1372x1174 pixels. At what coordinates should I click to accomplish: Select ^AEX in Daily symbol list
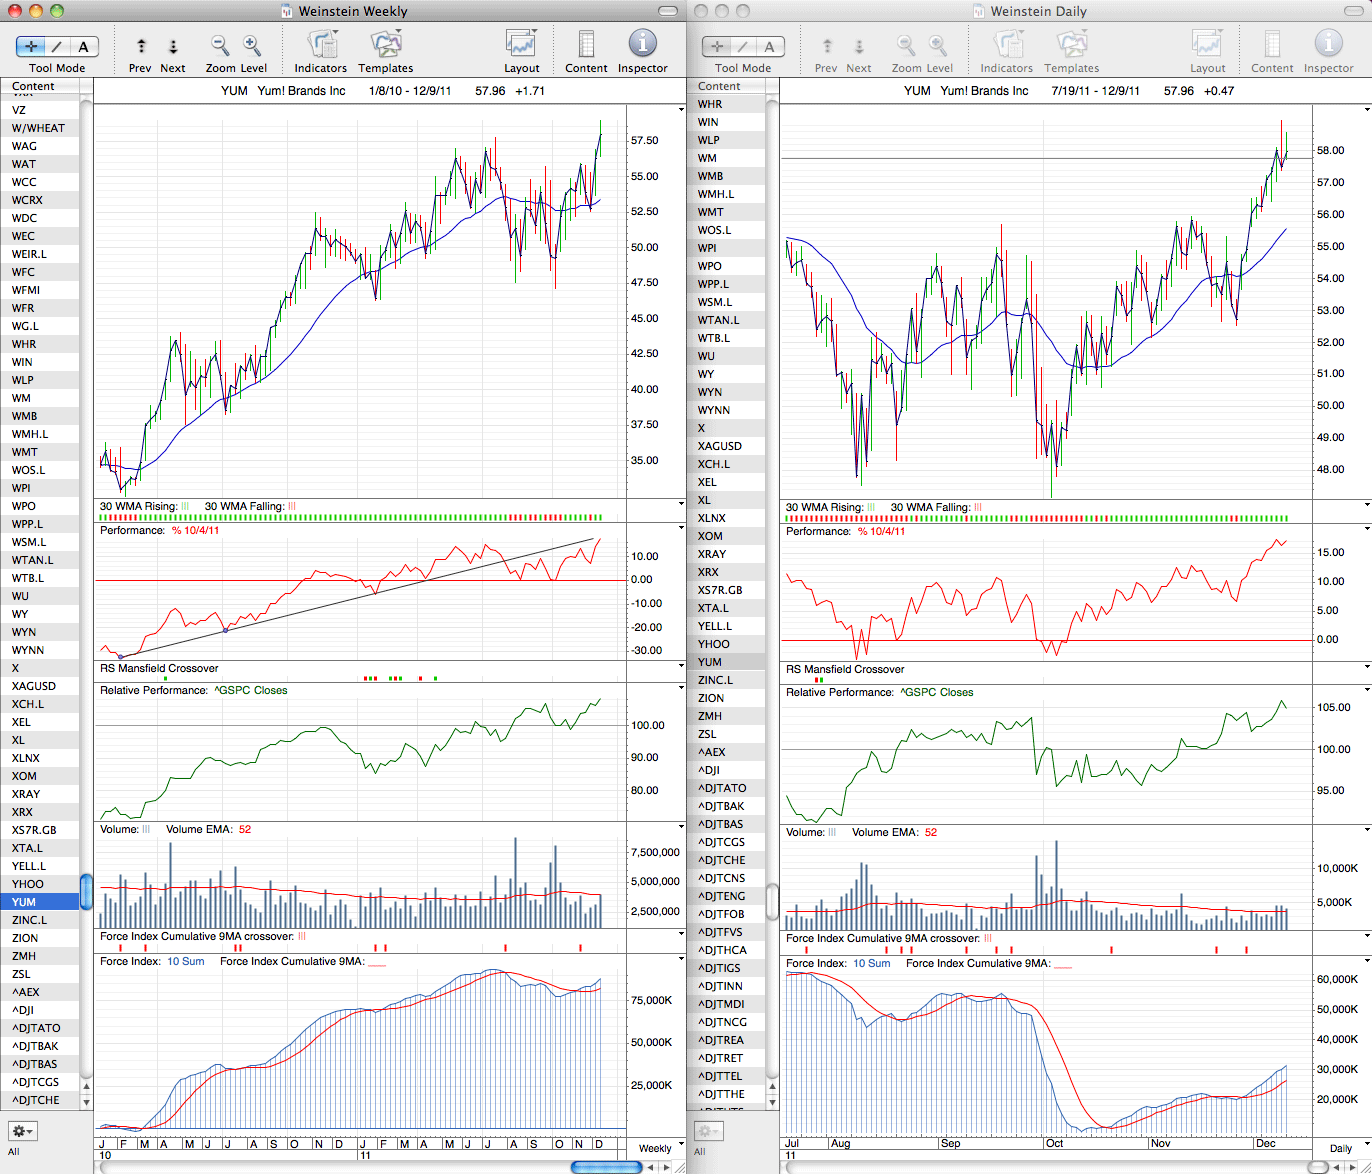726,752
